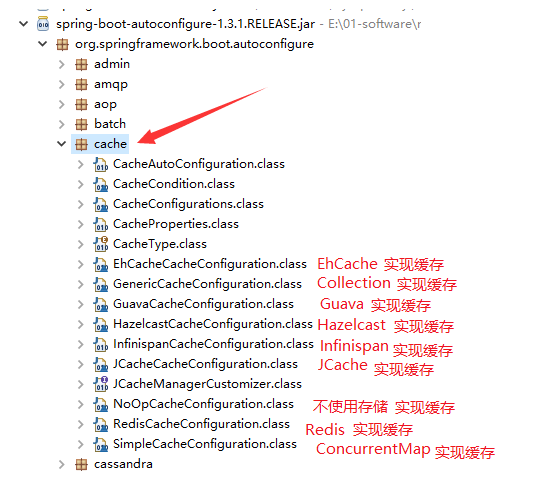The height and width of the screenshot is (478, 558).
Task: Click the spring-boot-autoconfigure jar file icon
Action: pos(43,24)
